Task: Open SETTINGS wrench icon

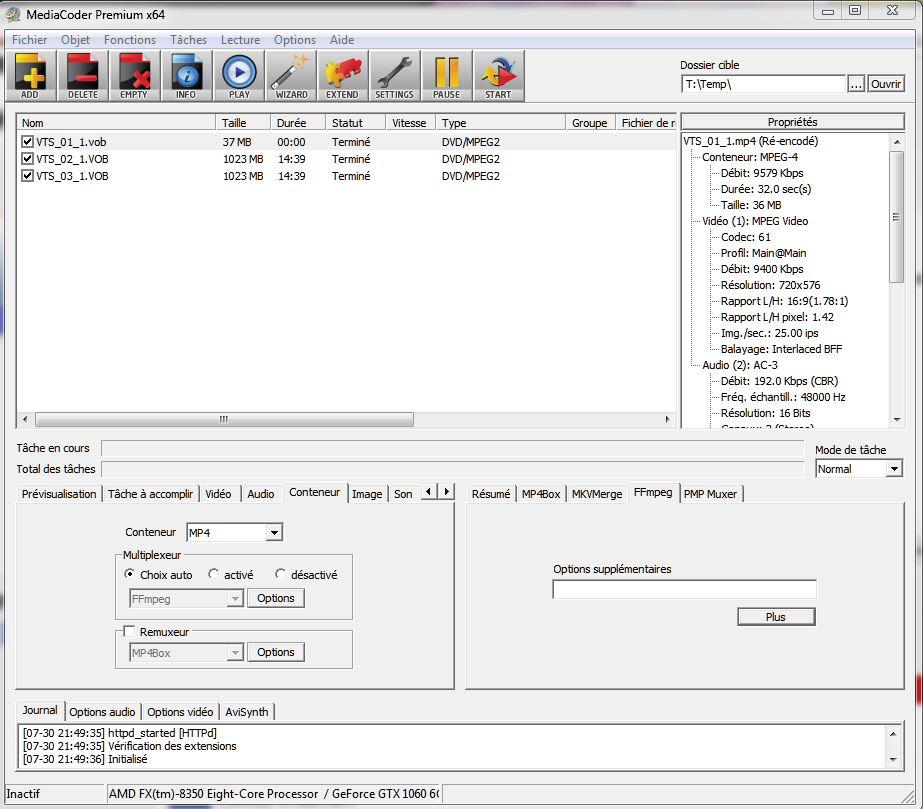Action: (394, 76)
